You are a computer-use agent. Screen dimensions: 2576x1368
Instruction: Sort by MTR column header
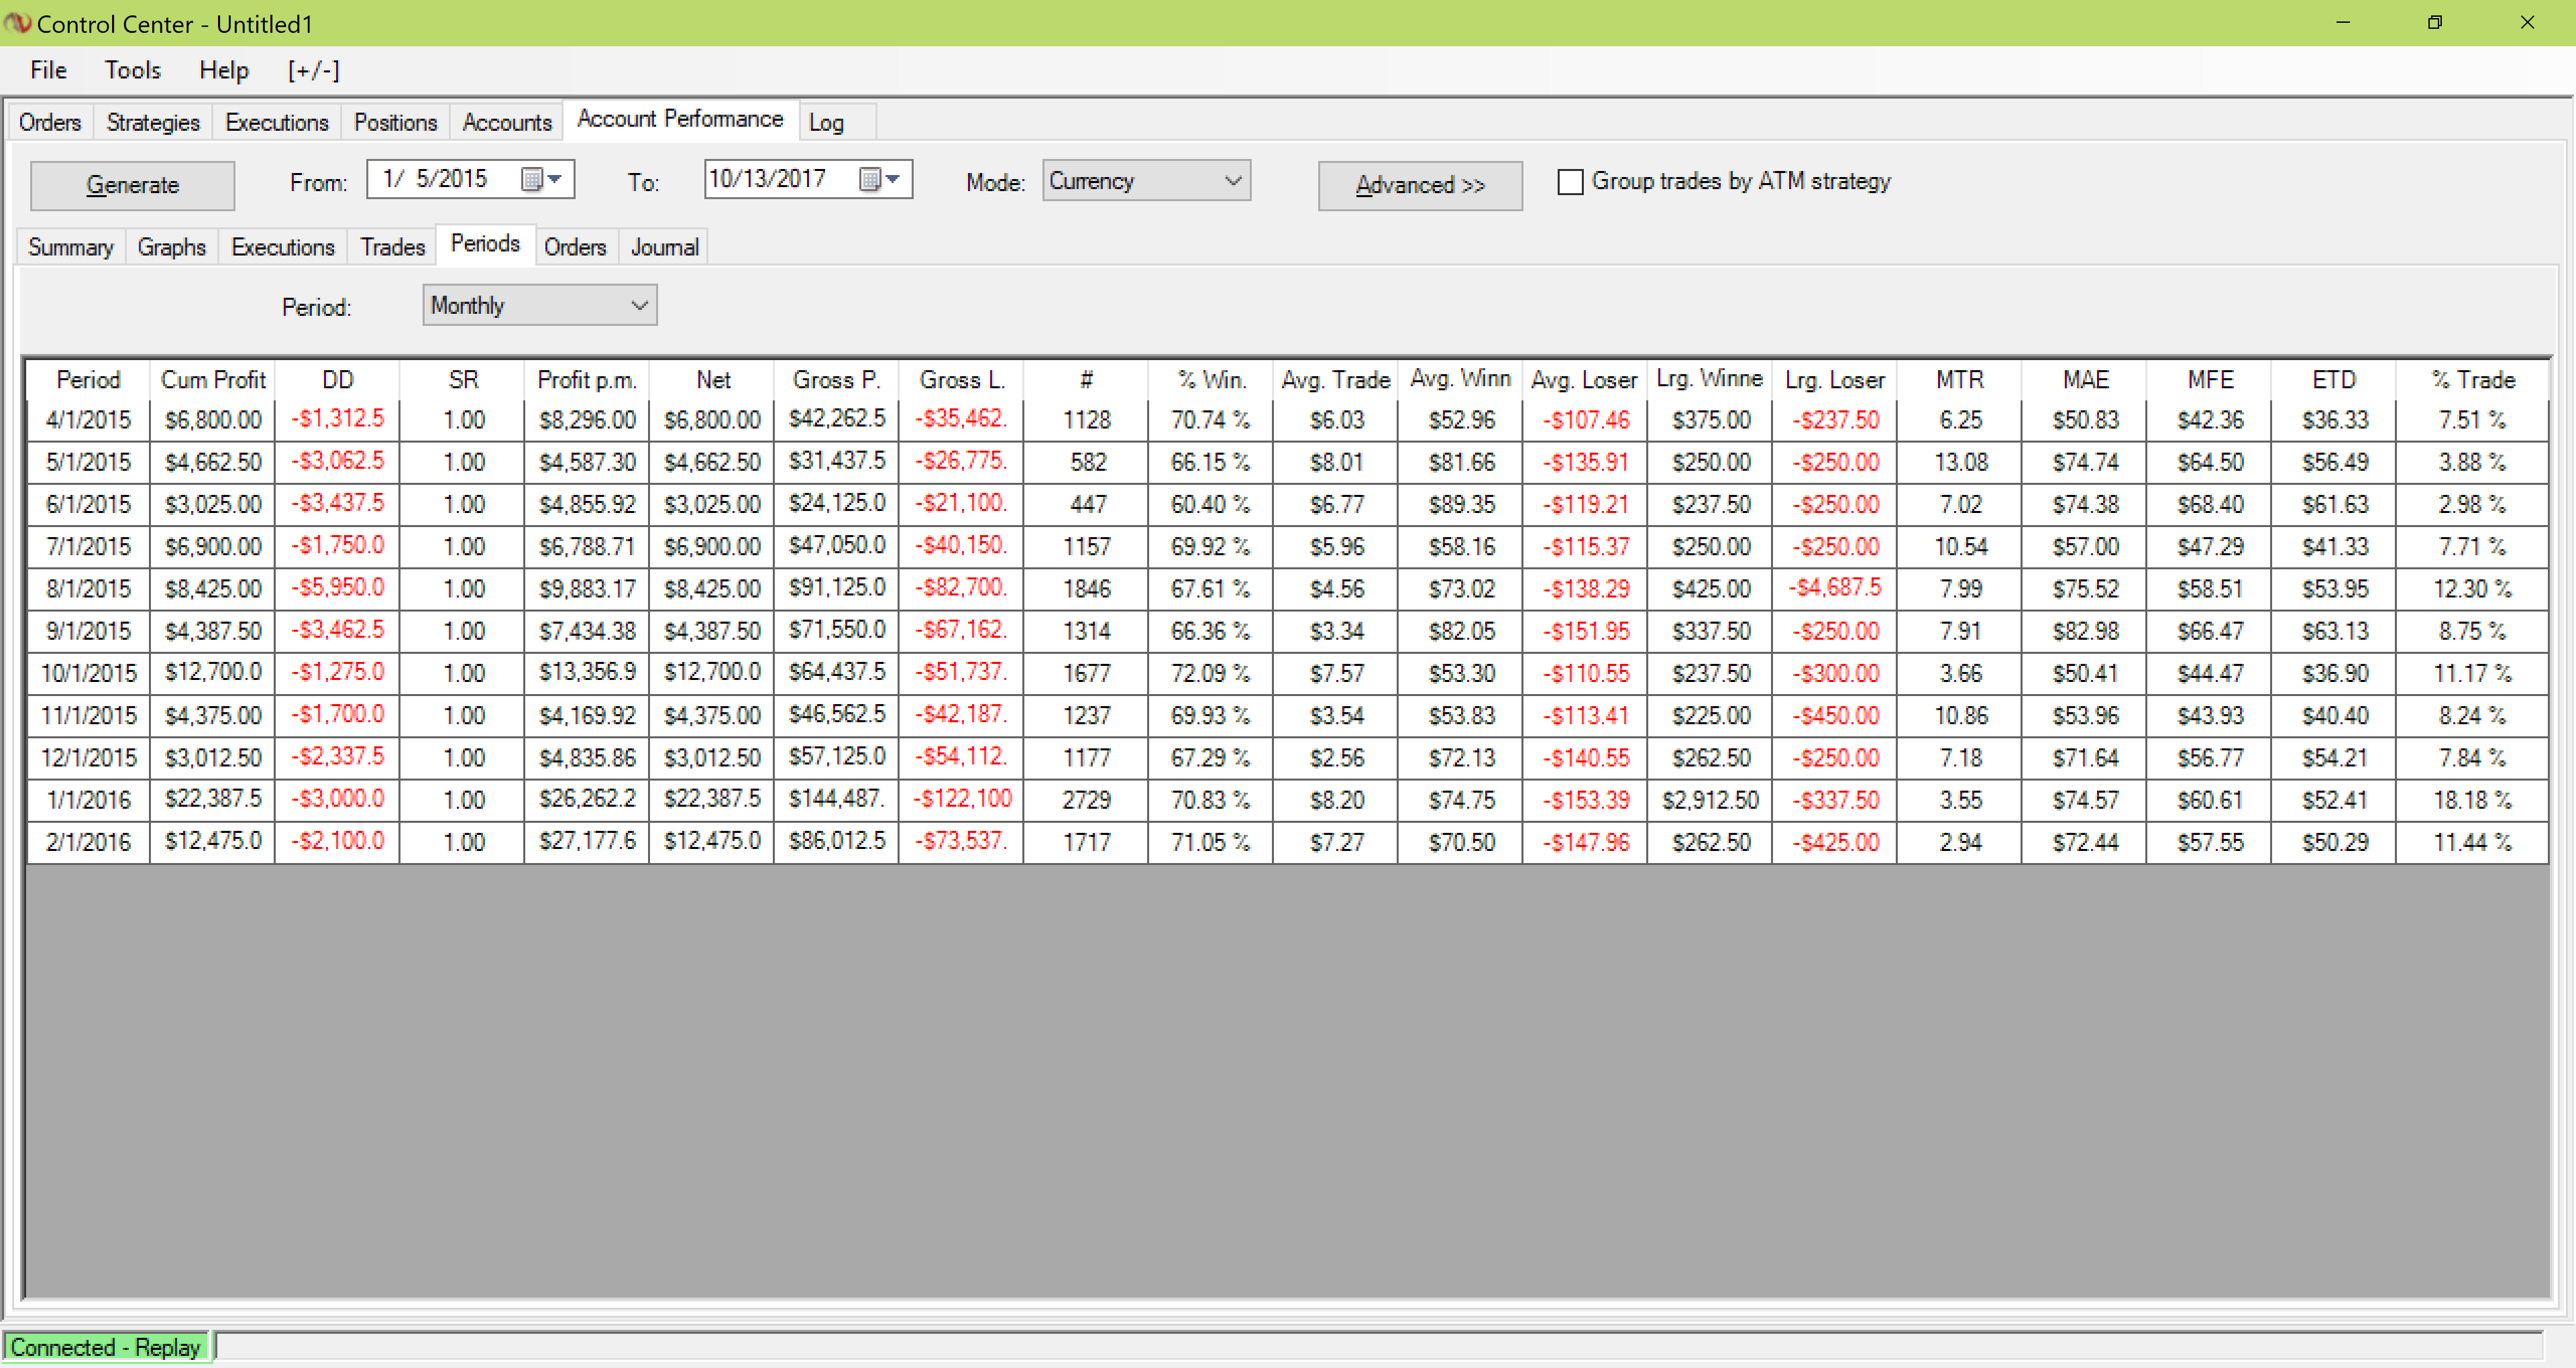tap(1960, 380)
